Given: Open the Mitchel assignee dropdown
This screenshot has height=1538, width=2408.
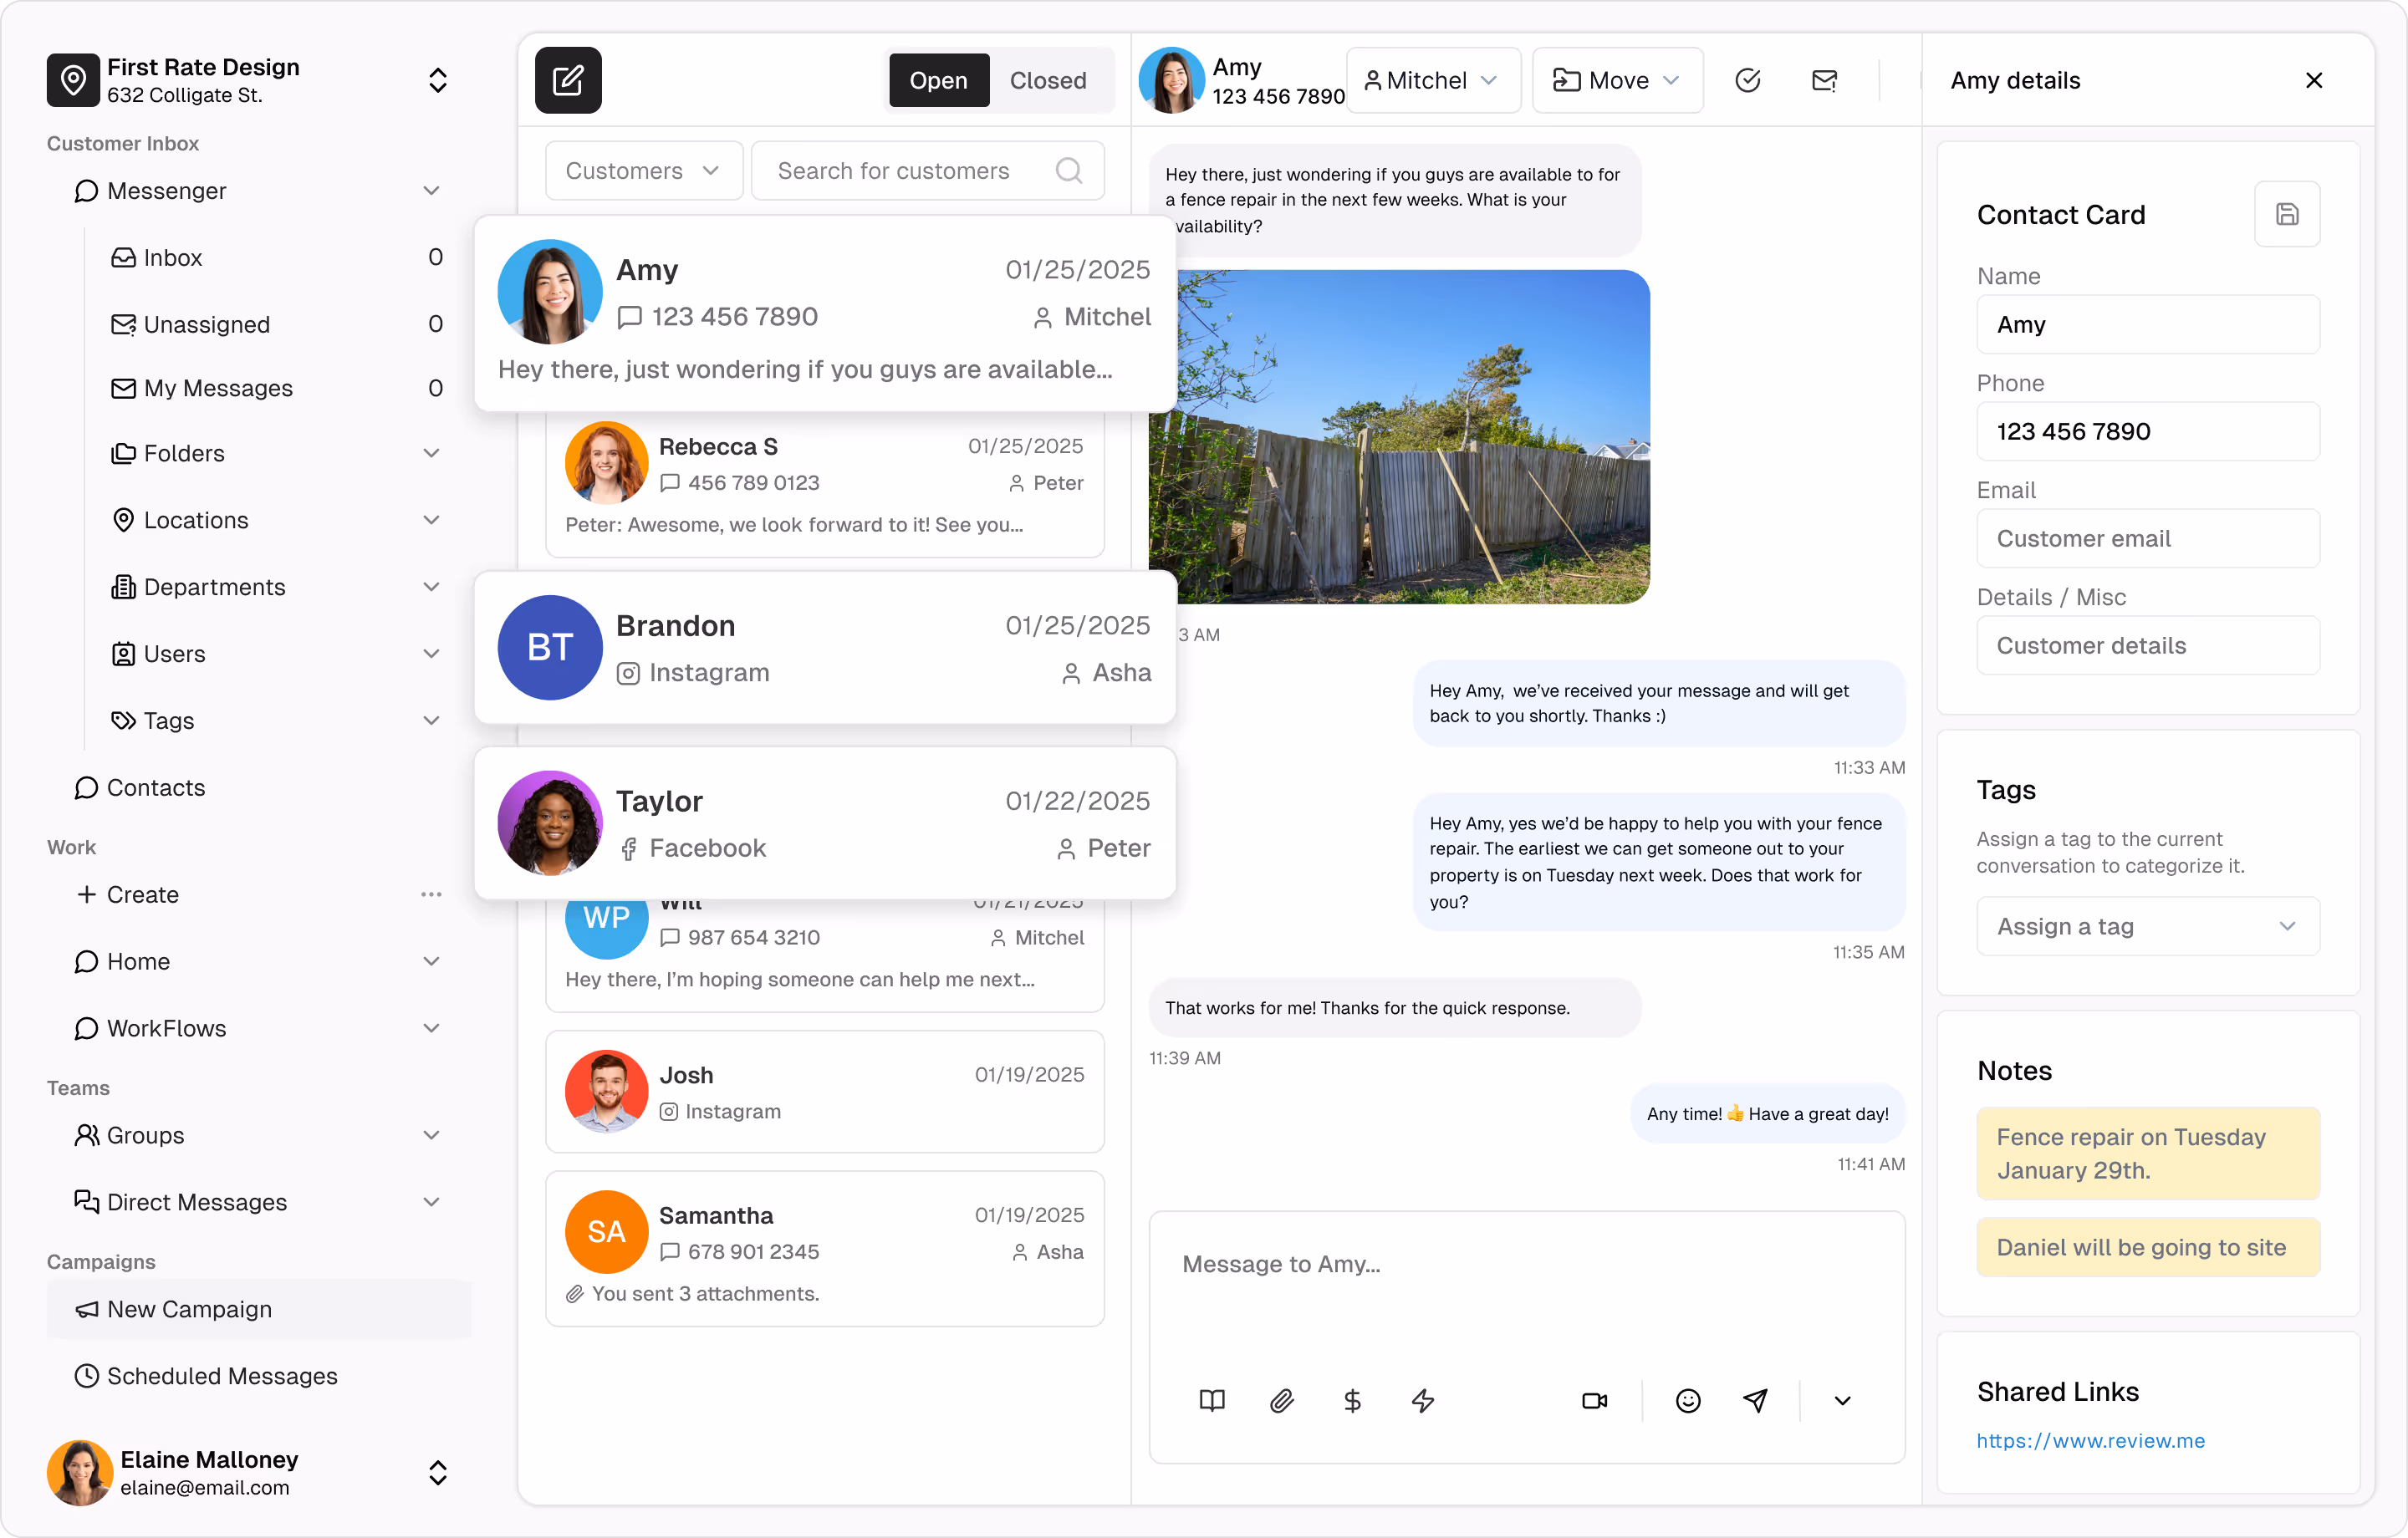Looking at the screenshot, I should point(1432,80).
